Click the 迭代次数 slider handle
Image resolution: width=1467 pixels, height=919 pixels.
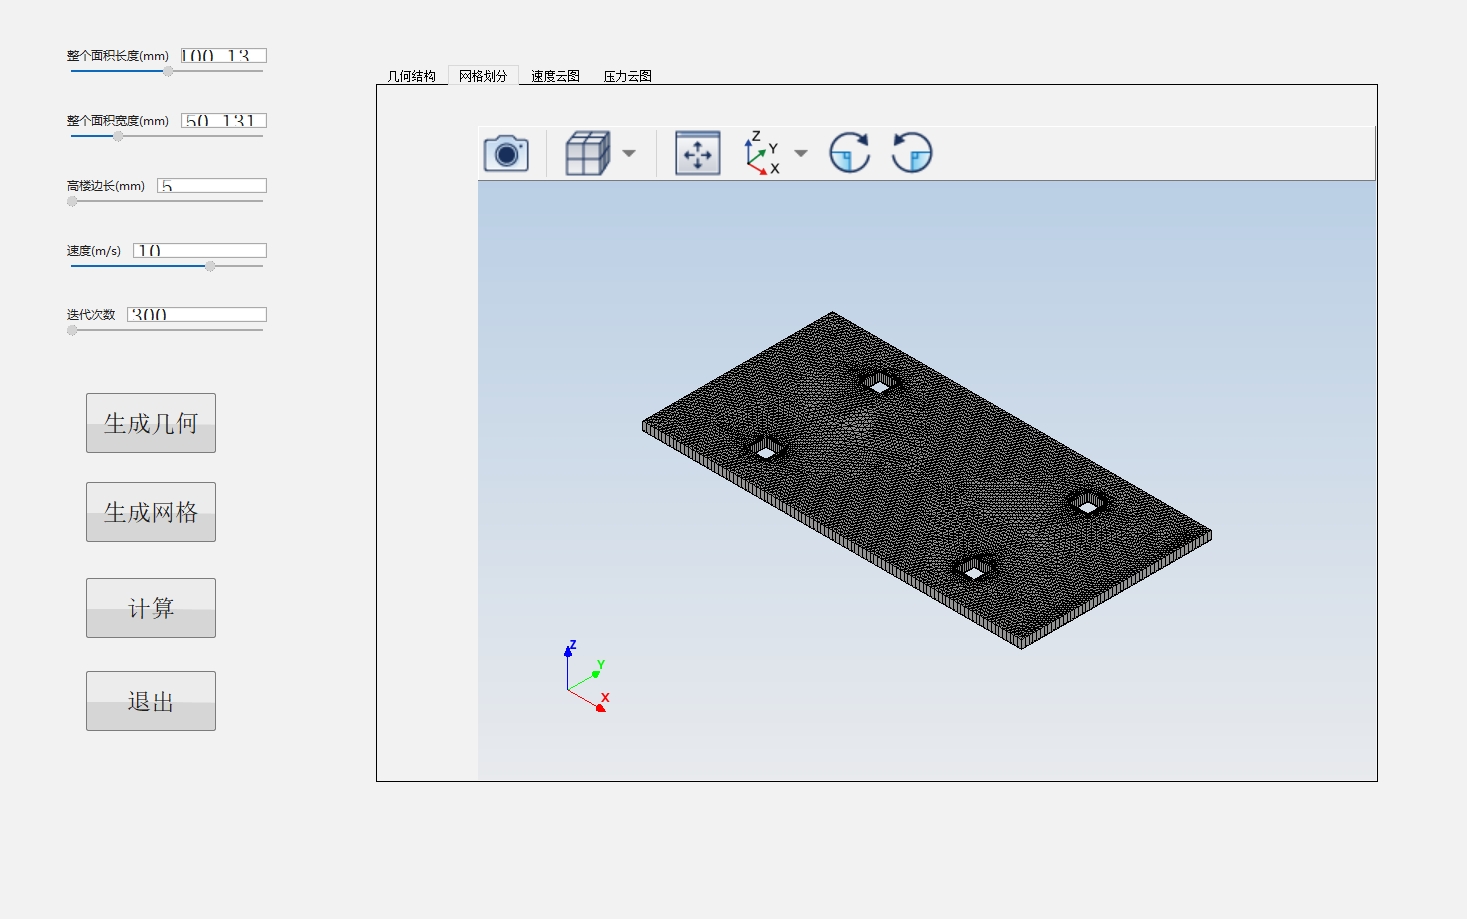point(72,330)
